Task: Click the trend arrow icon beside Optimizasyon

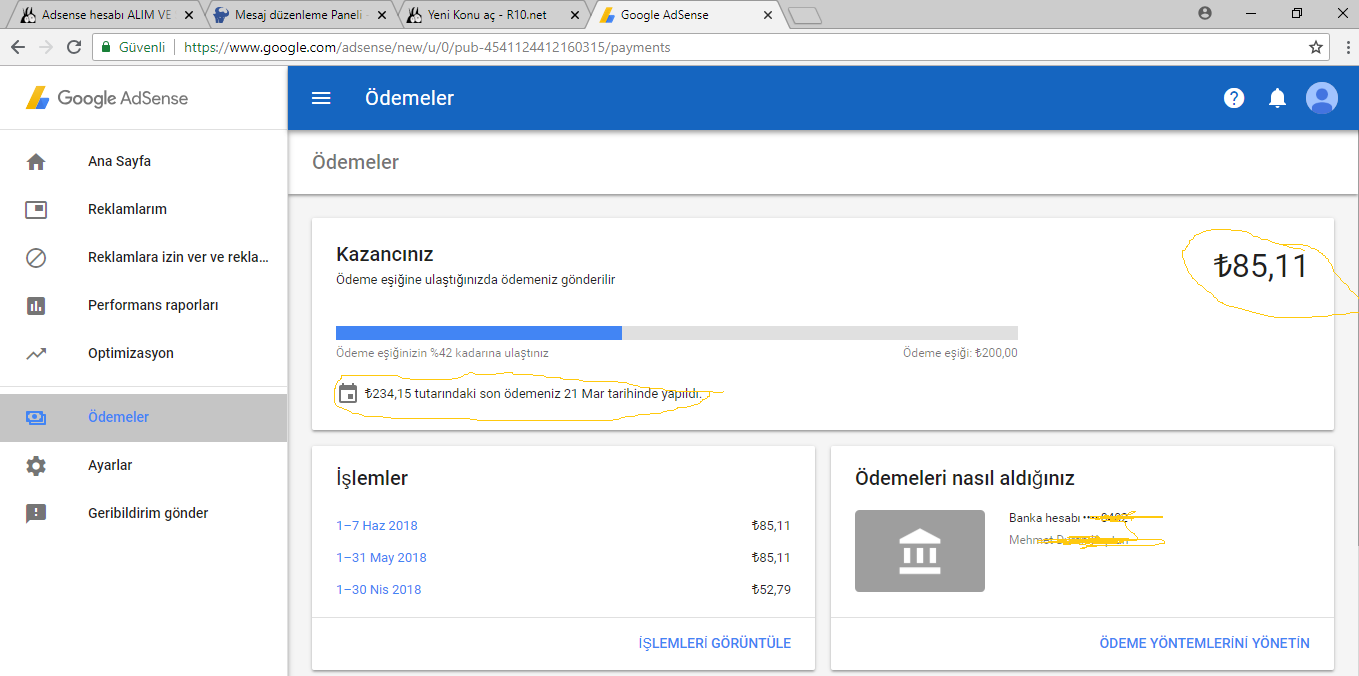Action: click(x=36, y=353)
